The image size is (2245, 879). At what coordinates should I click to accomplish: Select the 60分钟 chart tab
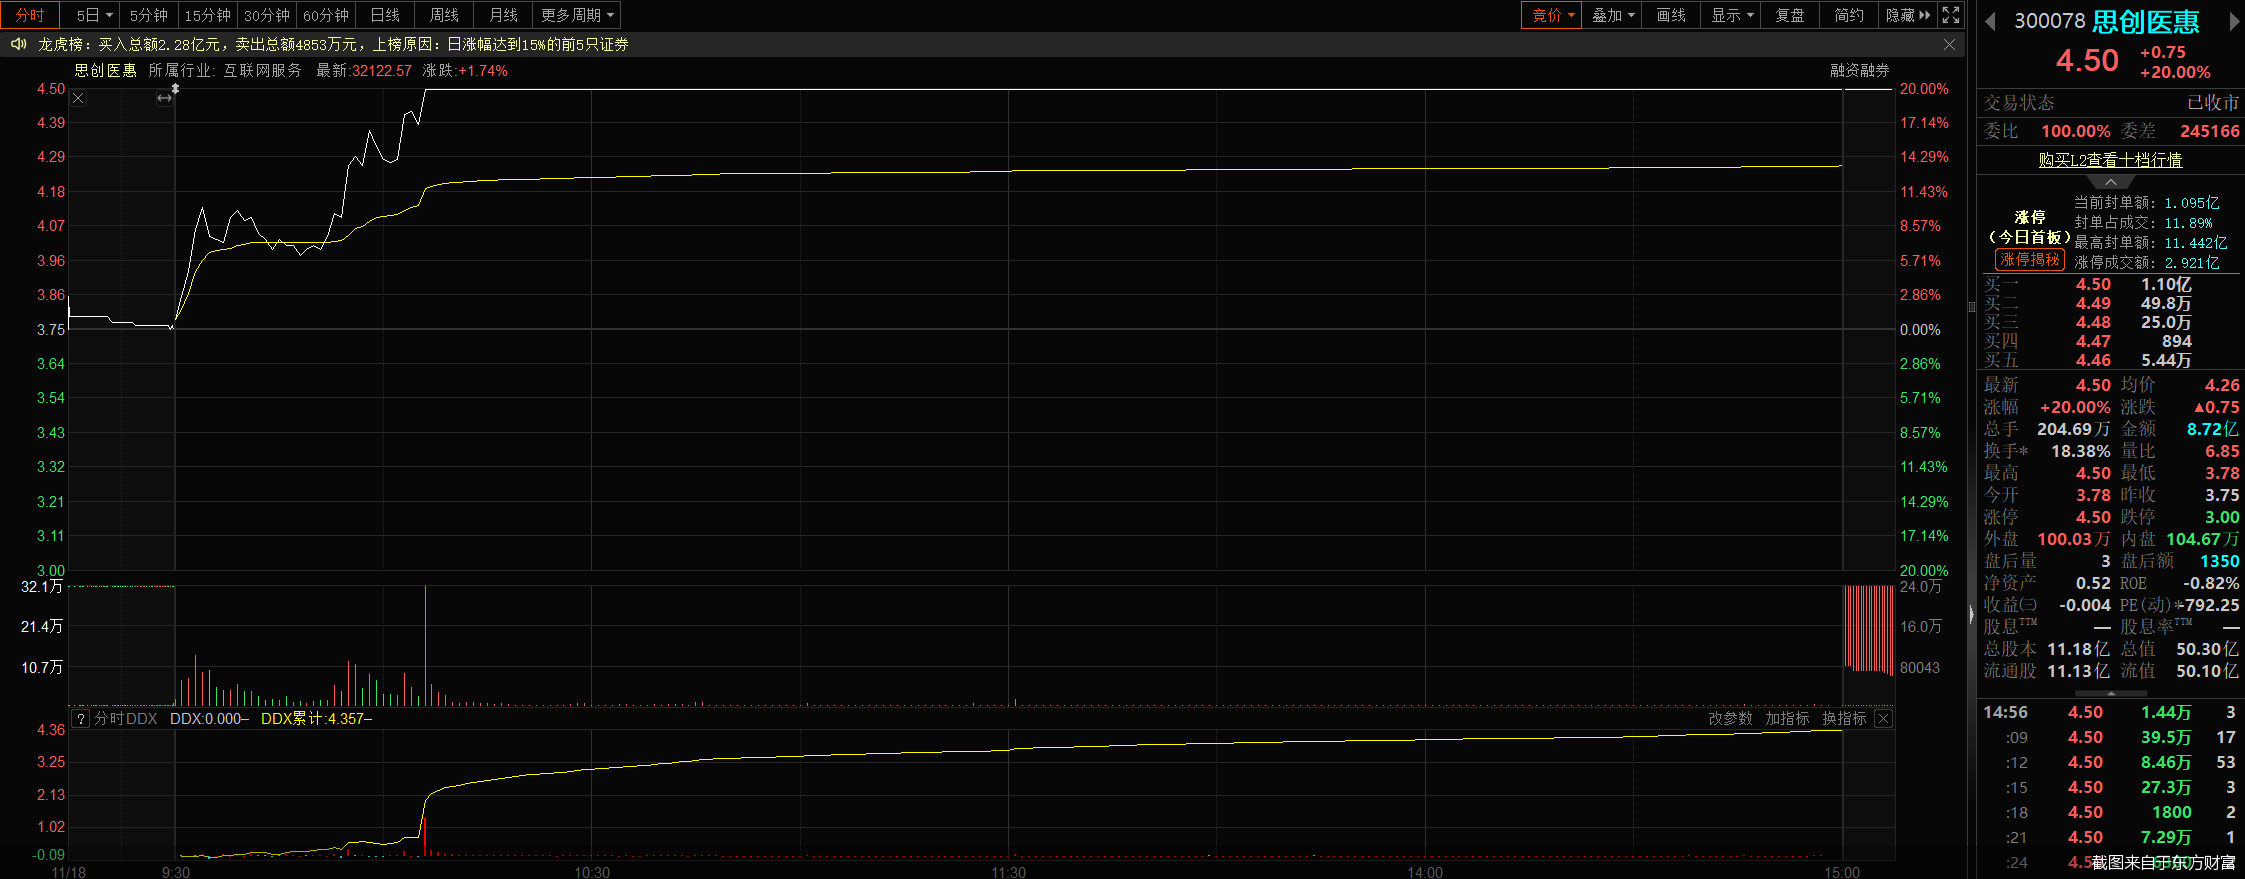326,15
